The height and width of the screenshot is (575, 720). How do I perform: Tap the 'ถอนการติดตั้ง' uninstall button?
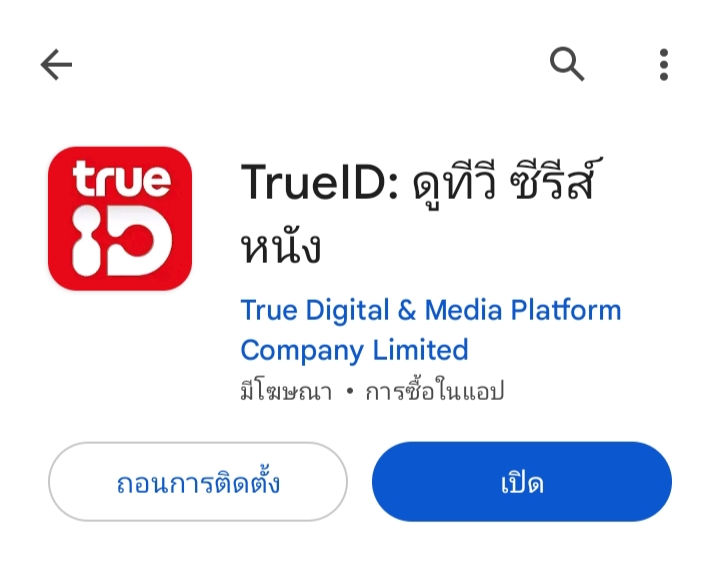click(198, 482)
